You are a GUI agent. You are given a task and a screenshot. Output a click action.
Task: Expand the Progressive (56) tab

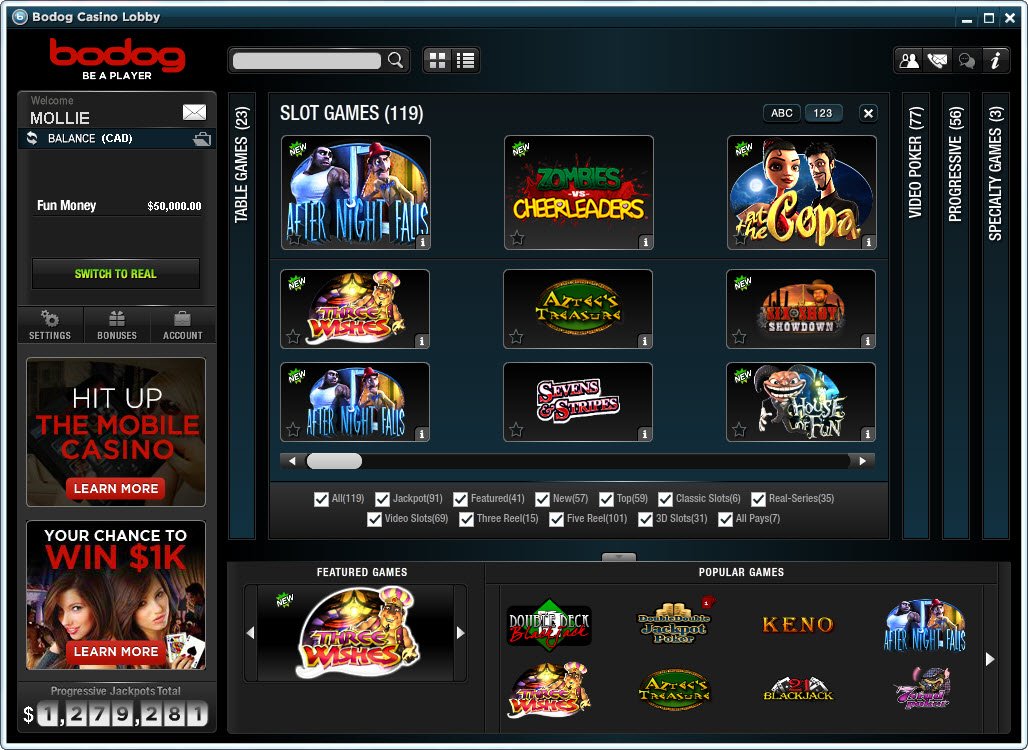click(x=955, y=315)
